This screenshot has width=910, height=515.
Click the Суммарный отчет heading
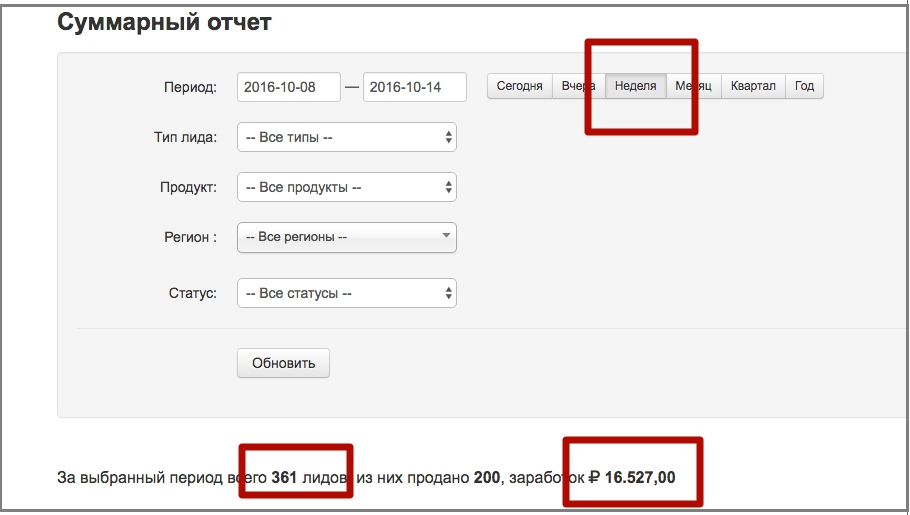[x=164, y=23]
